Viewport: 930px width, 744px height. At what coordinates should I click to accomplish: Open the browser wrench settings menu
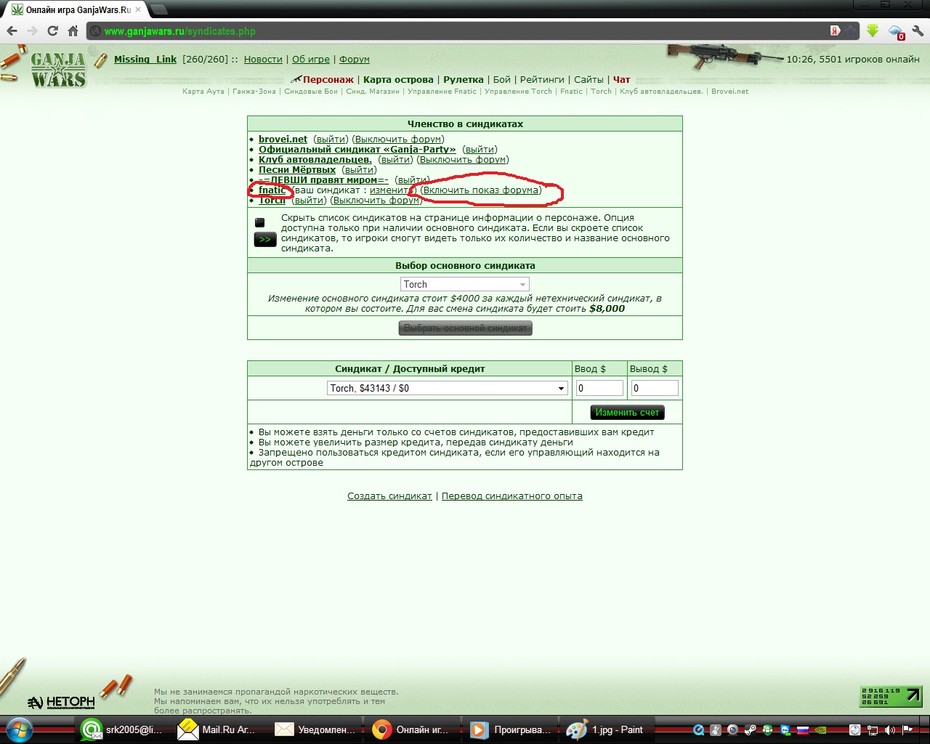[918, 31]
